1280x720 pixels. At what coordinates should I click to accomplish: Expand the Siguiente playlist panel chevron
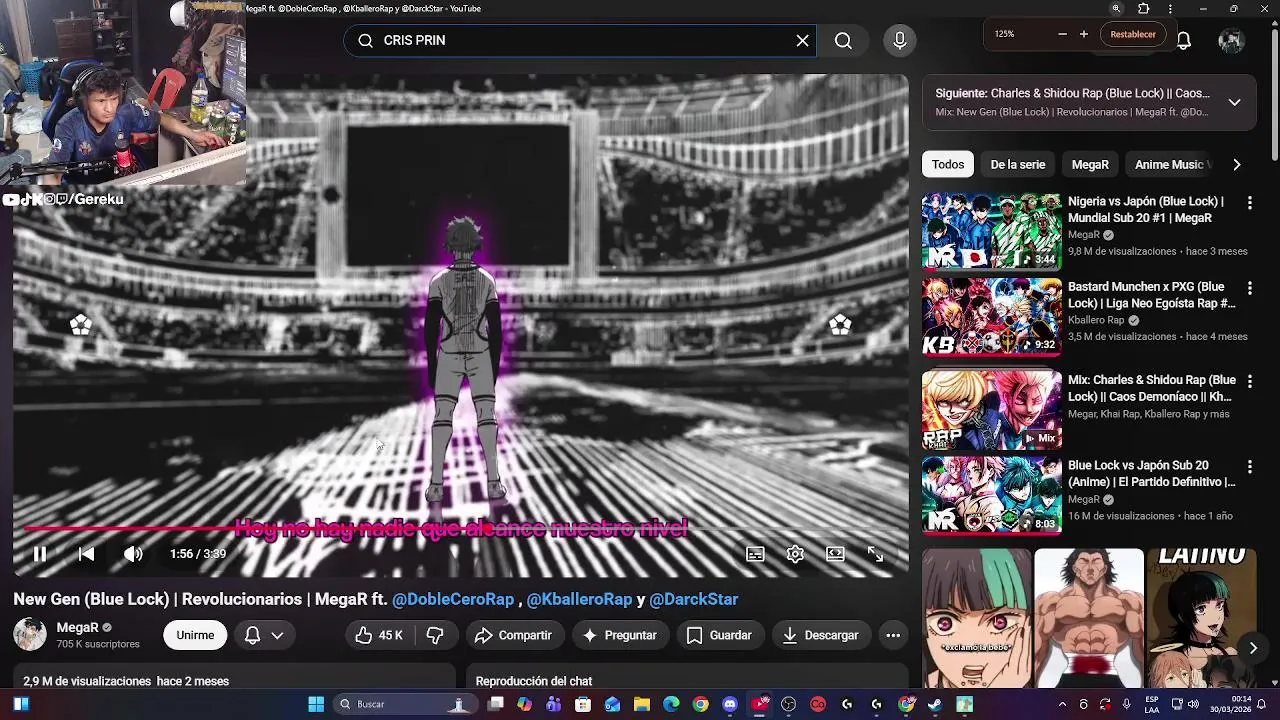tap(1235, 102)
